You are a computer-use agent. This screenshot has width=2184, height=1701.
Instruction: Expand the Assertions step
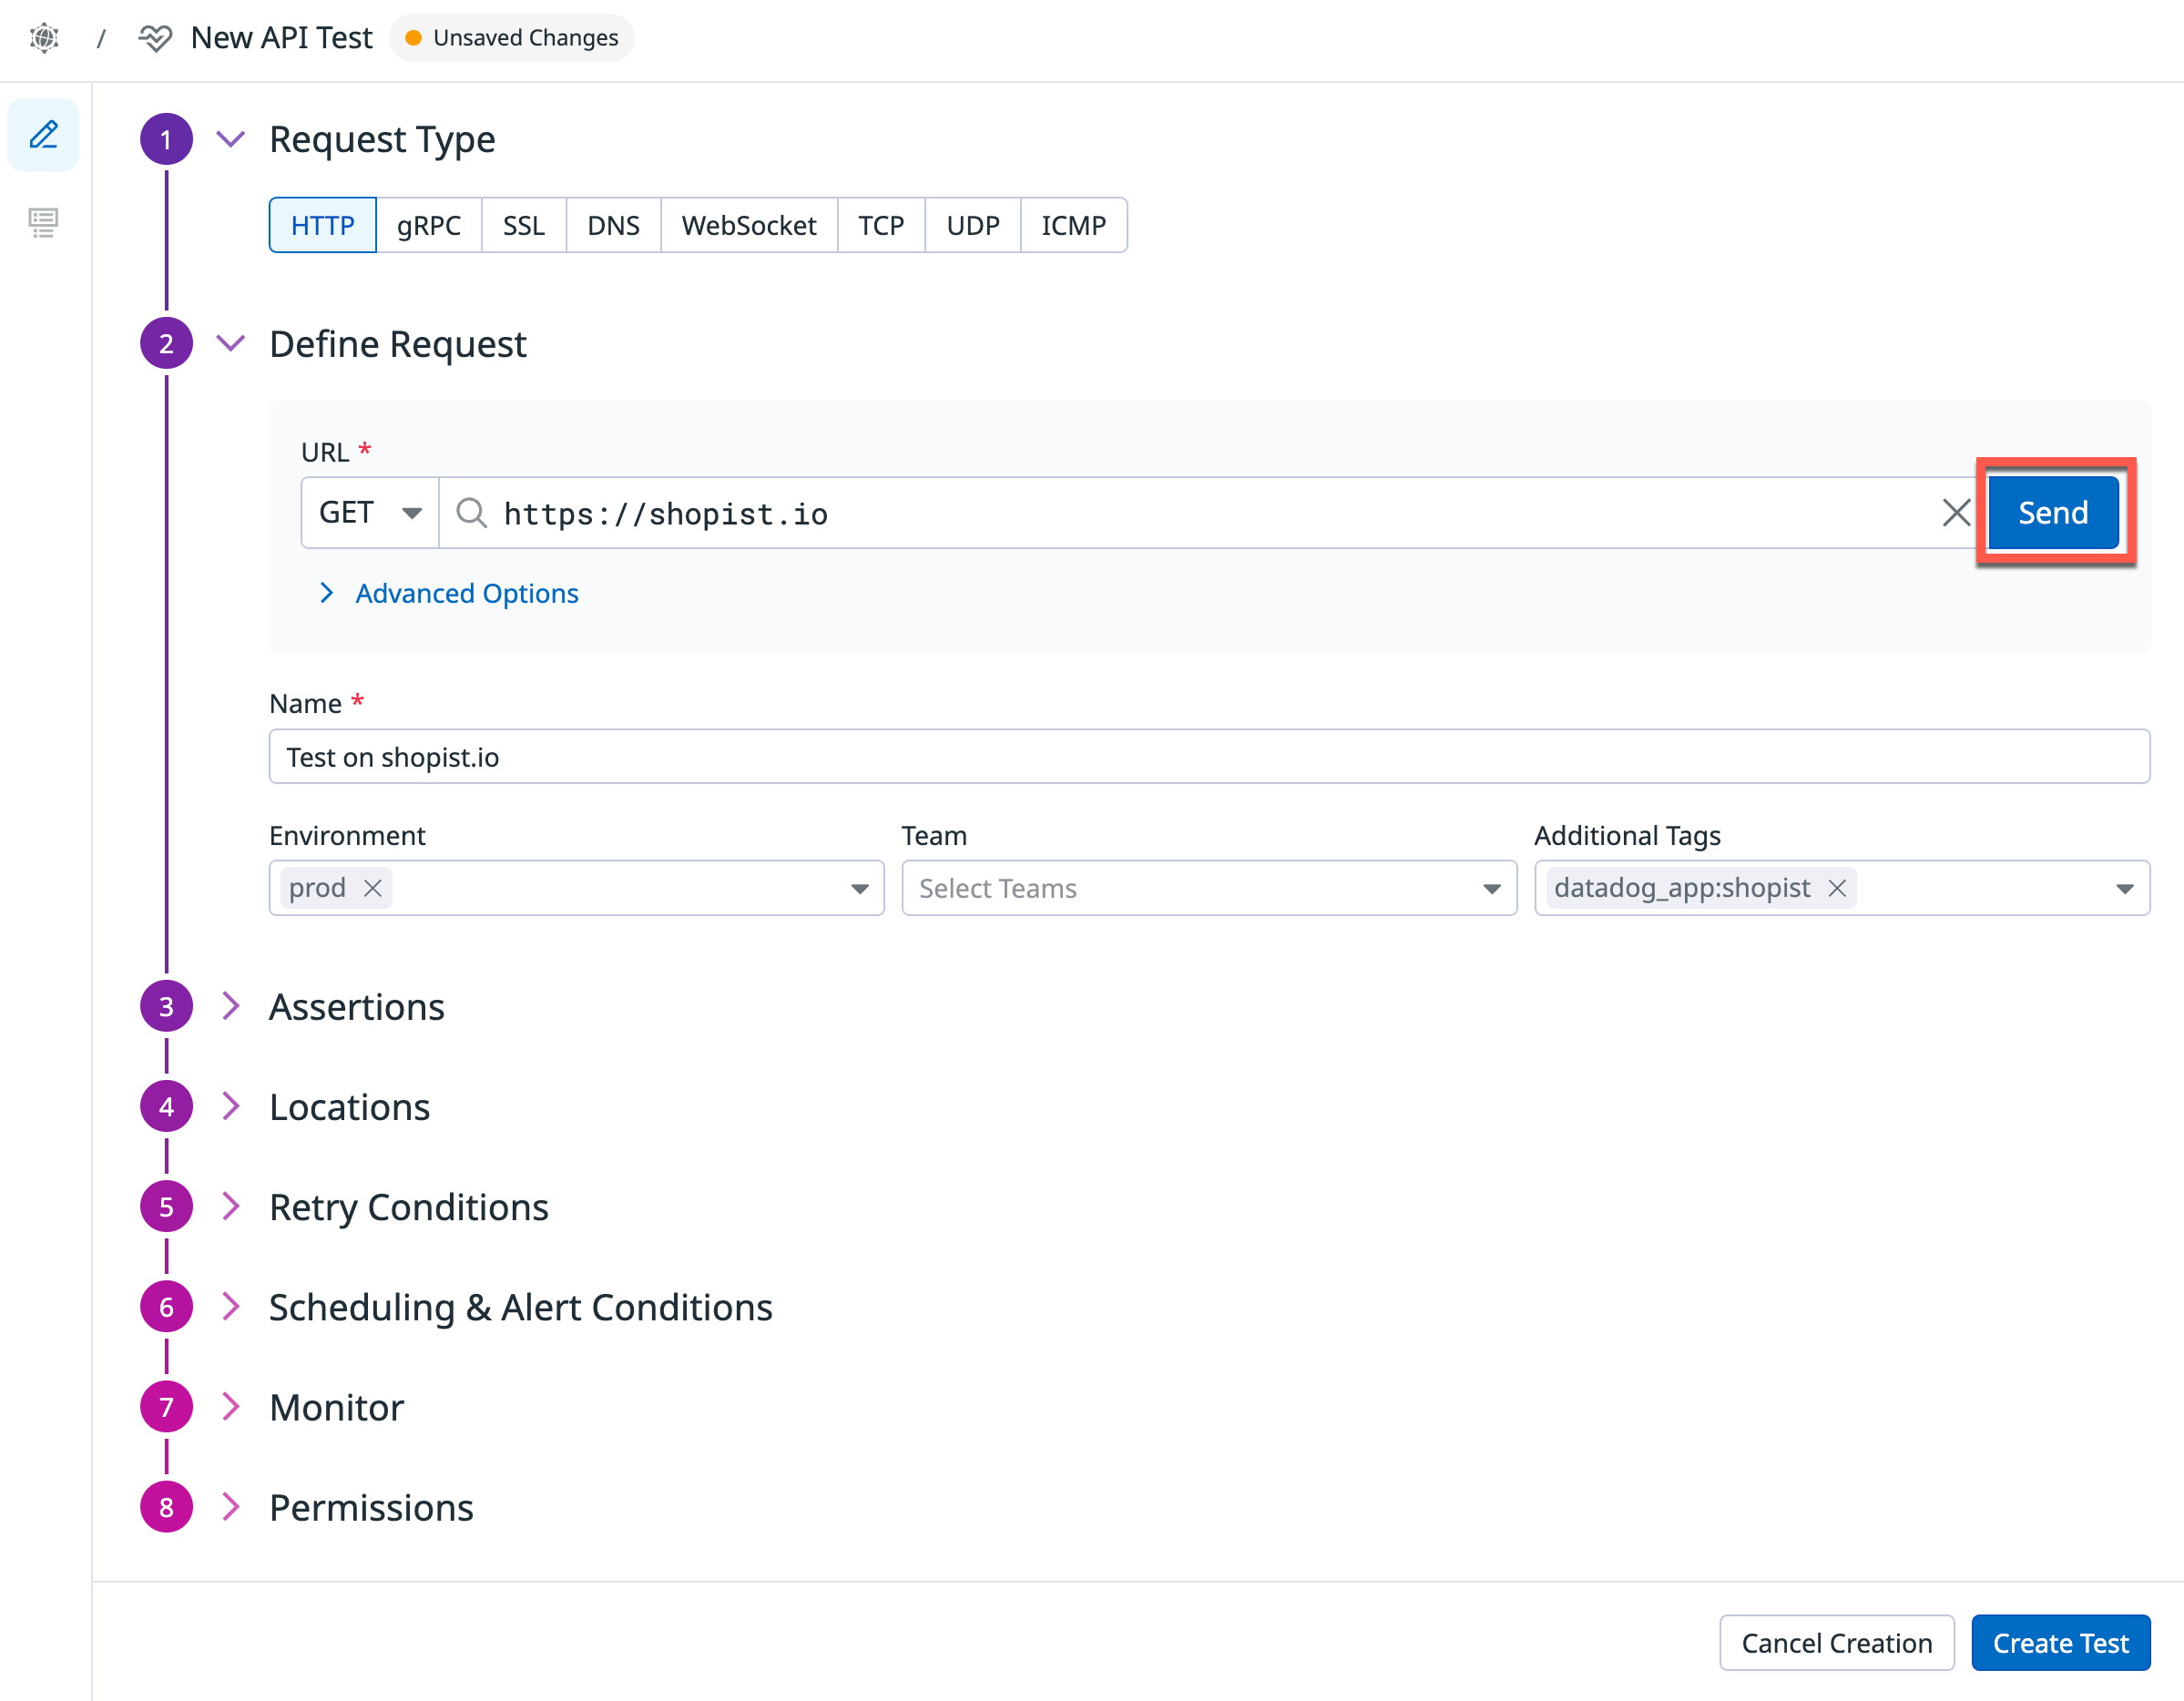coord(356,1006)
